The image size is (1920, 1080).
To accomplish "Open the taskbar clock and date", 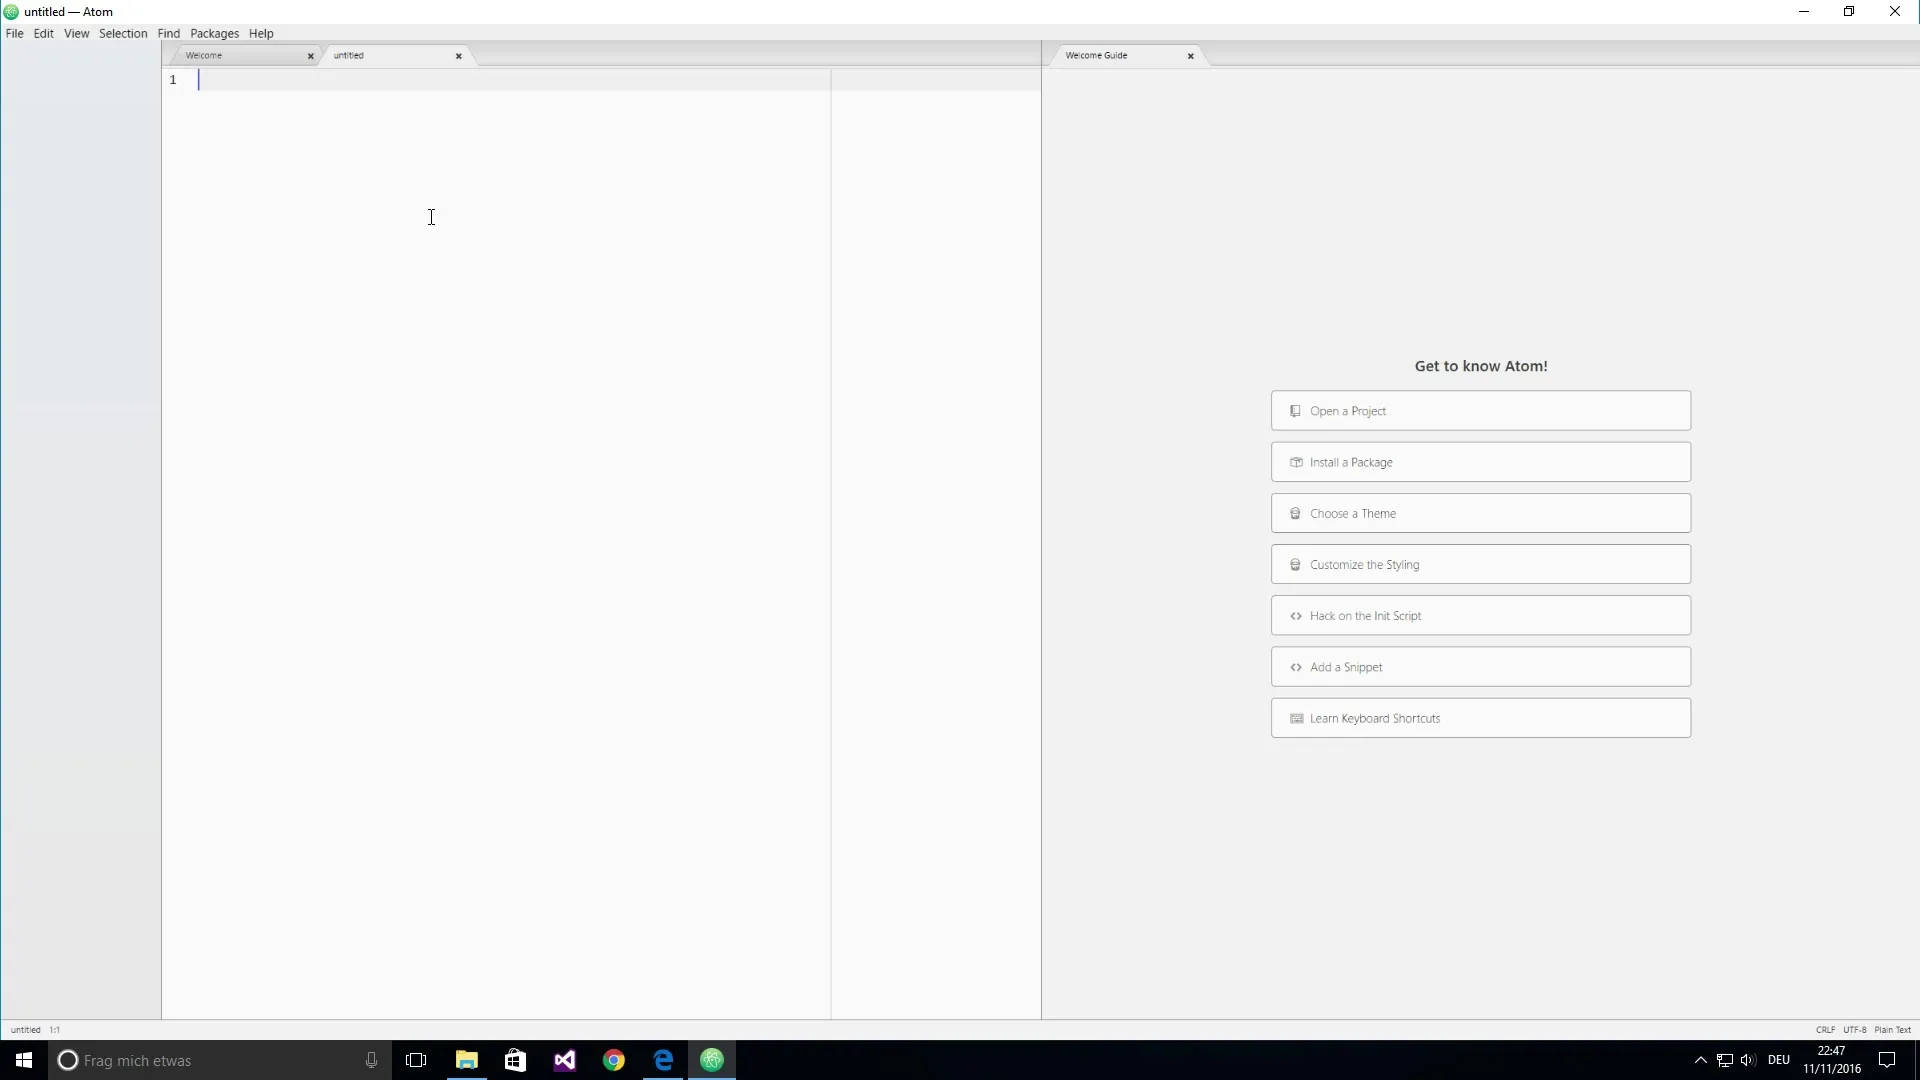I will [1832, 1060].
